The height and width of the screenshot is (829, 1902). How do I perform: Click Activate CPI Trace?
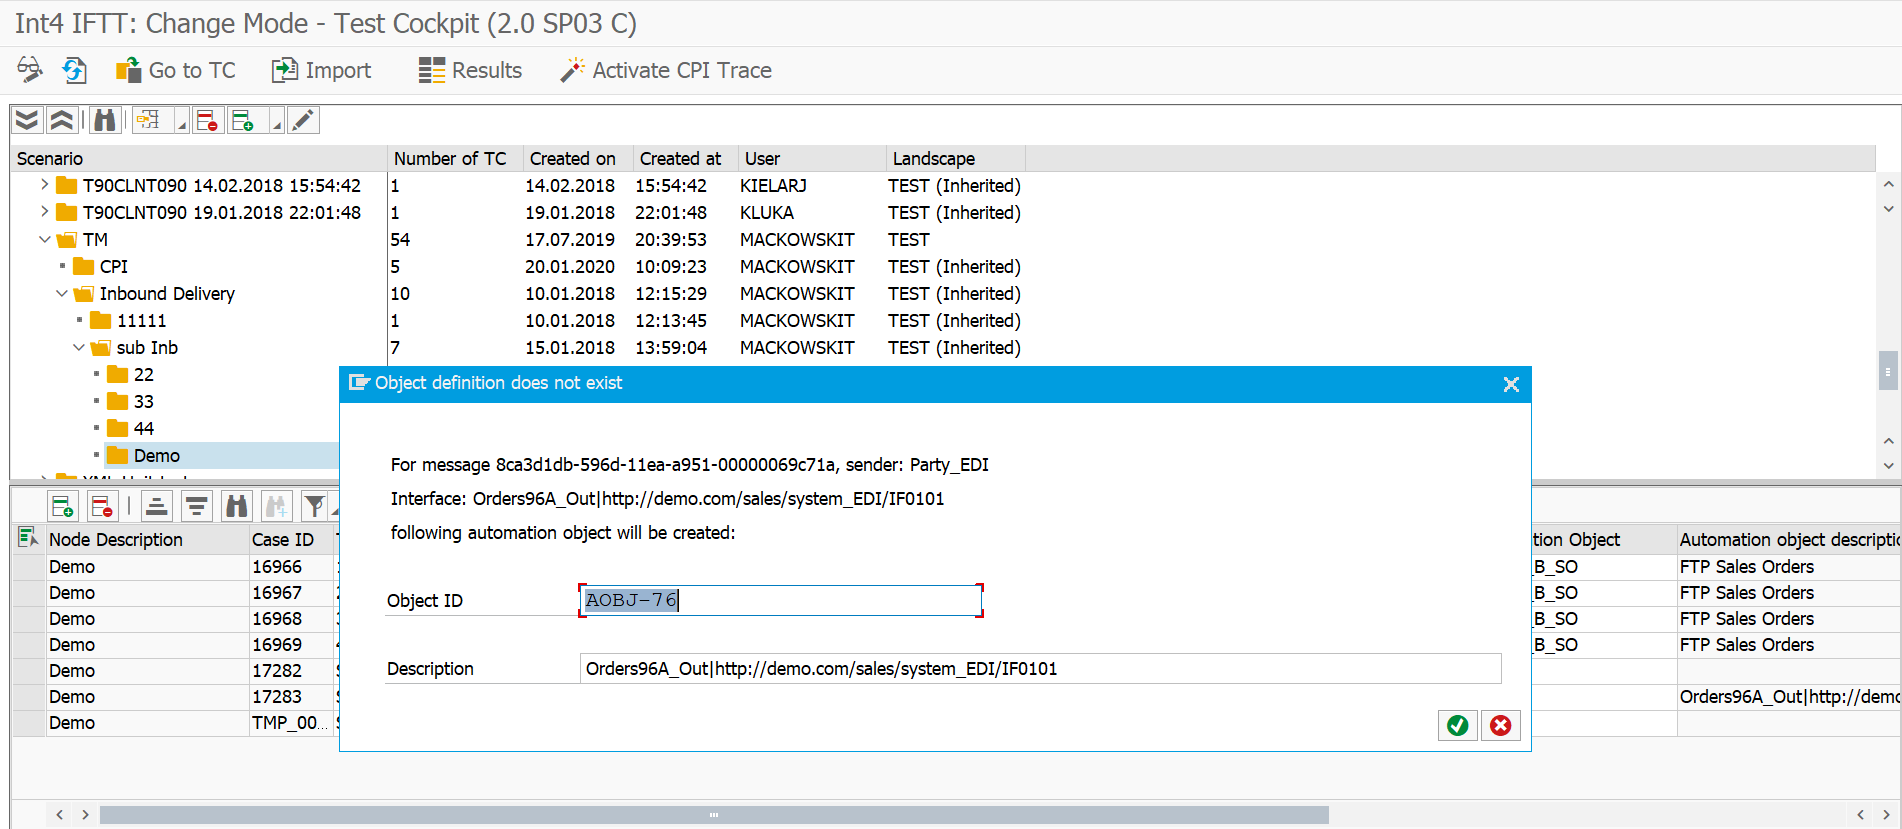point(666,70)
